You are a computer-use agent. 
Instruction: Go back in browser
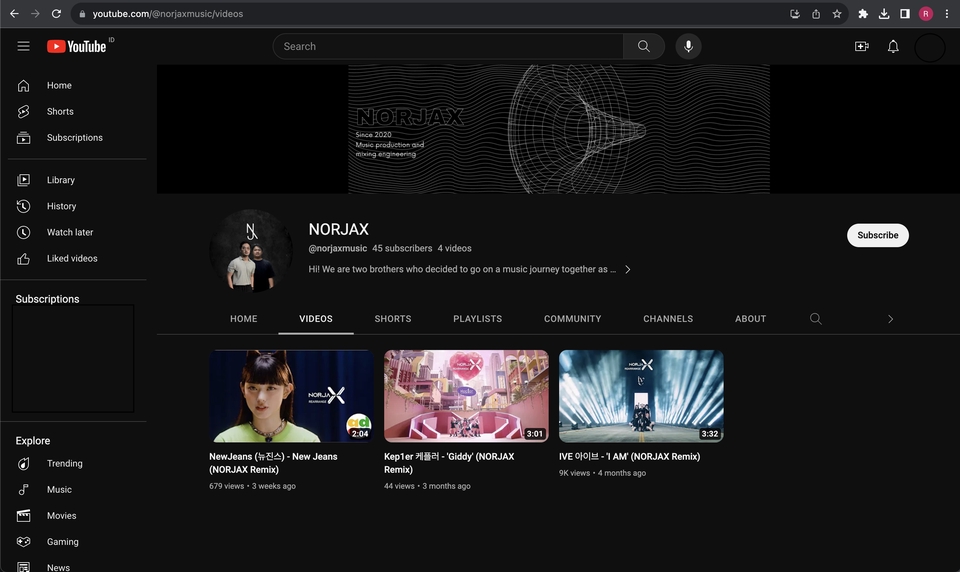(14, 13)
